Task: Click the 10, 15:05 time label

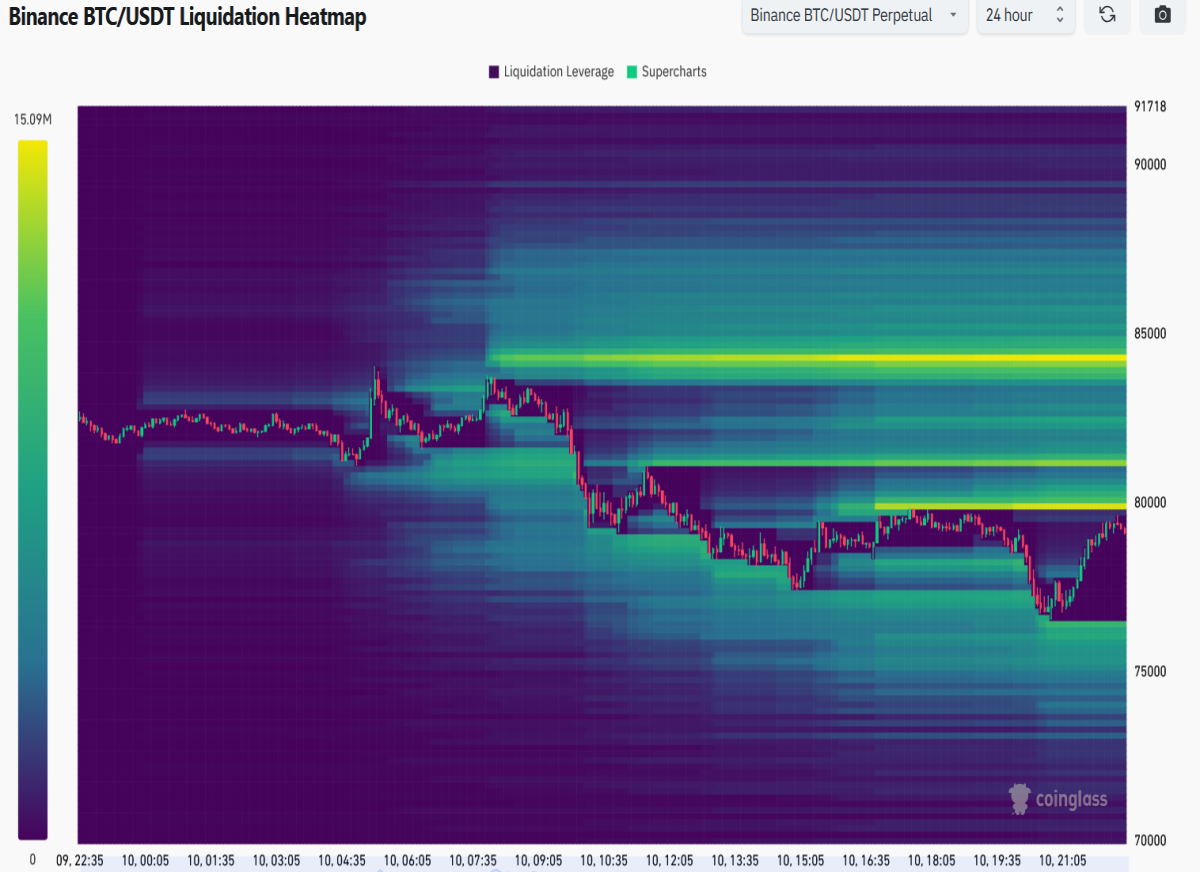Action: click(x=801, y=860)
